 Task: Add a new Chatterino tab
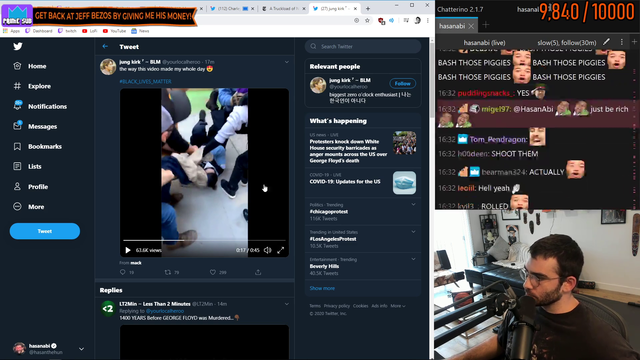tap(486, 25)
